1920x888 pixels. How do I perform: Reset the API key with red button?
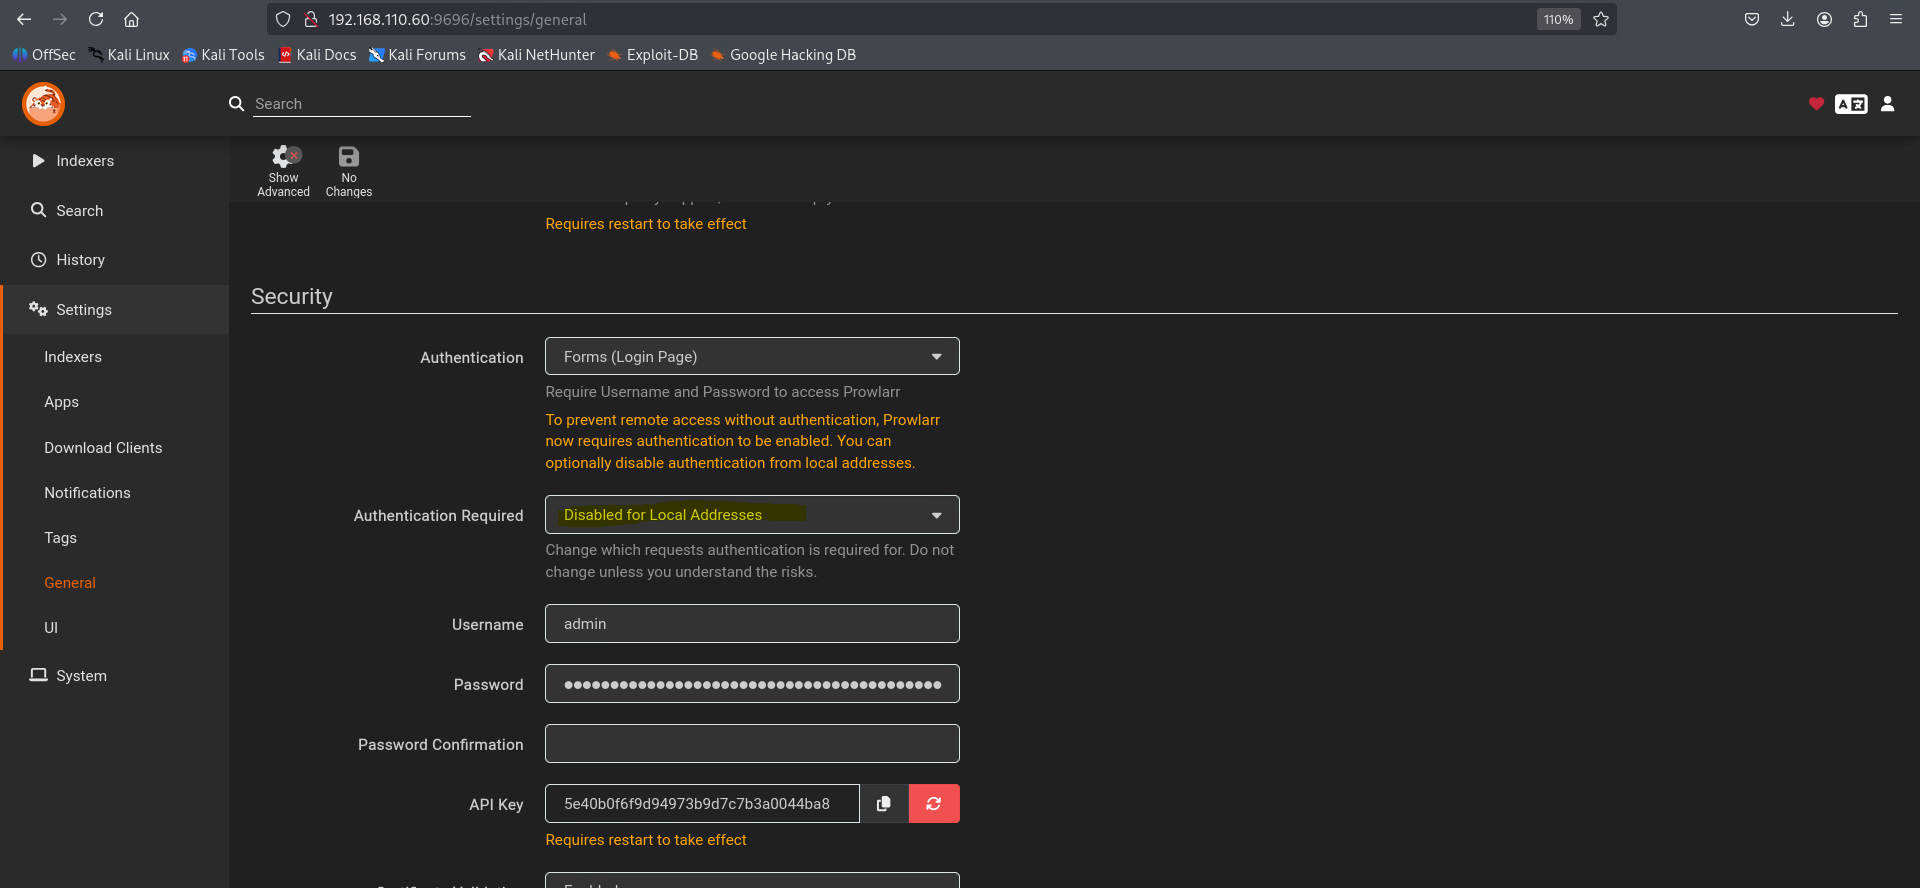[x=934, y=804]
